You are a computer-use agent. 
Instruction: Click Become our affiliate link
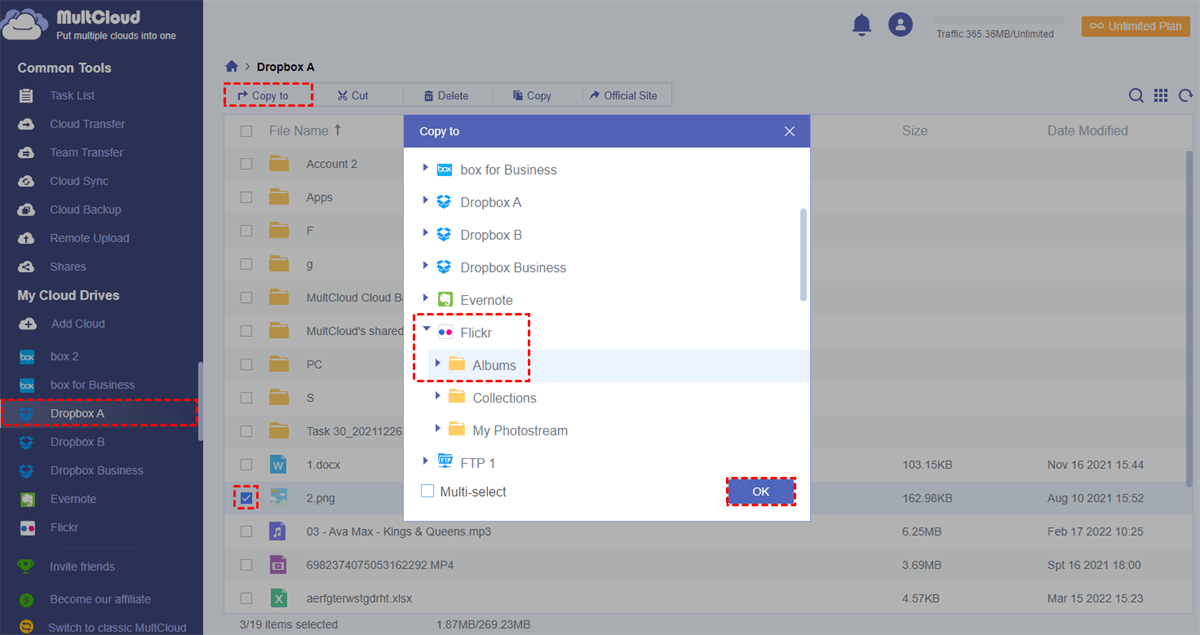(x=100, y=600)
